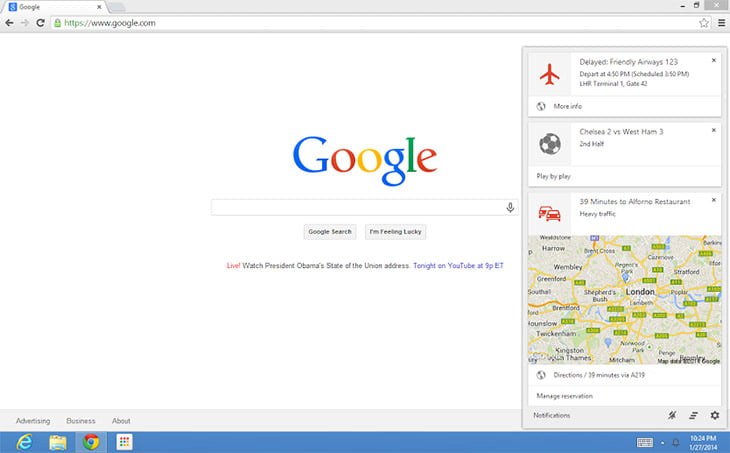Click the address bar URL

click(x=110, y=23)
